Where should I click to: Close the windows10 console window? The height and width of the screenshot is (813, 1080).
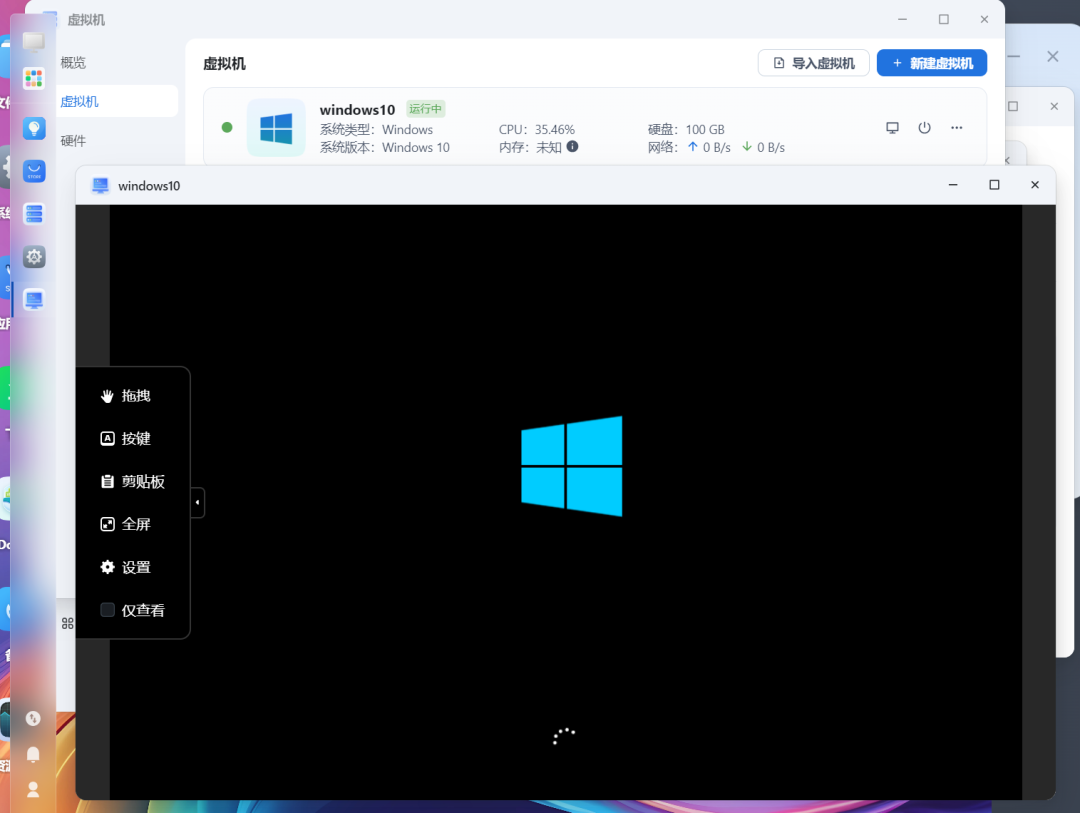[1035, 185]
